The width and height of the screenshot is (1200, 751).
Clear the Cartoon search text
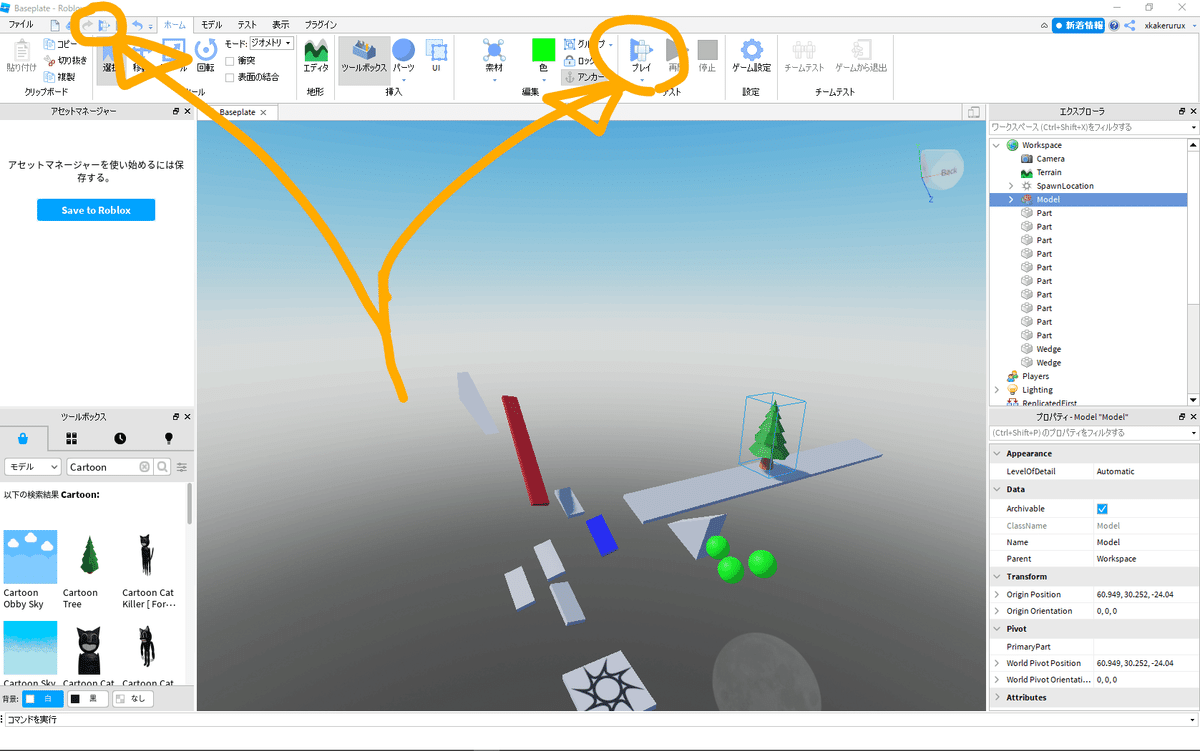(x=145, y=467)
